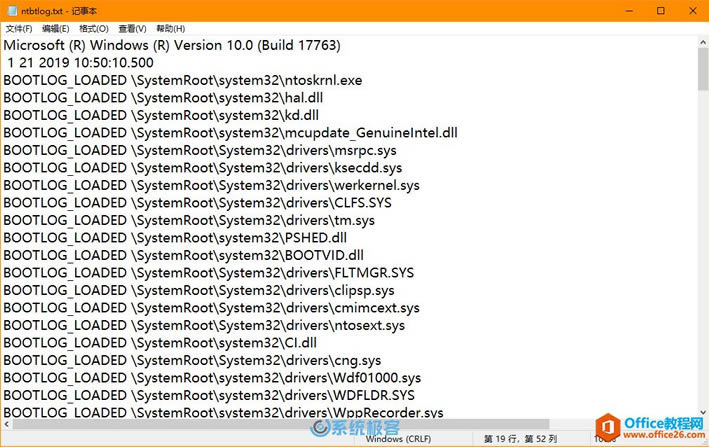Click the Windows Version 10.0 Build line

[x=172, y=45]
